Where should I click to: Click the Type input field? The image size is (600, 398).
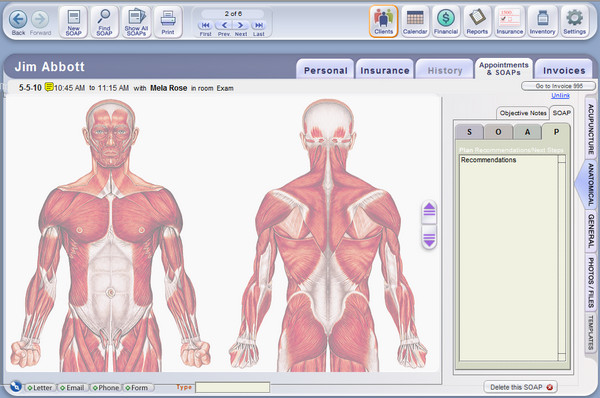coord(232,387)
